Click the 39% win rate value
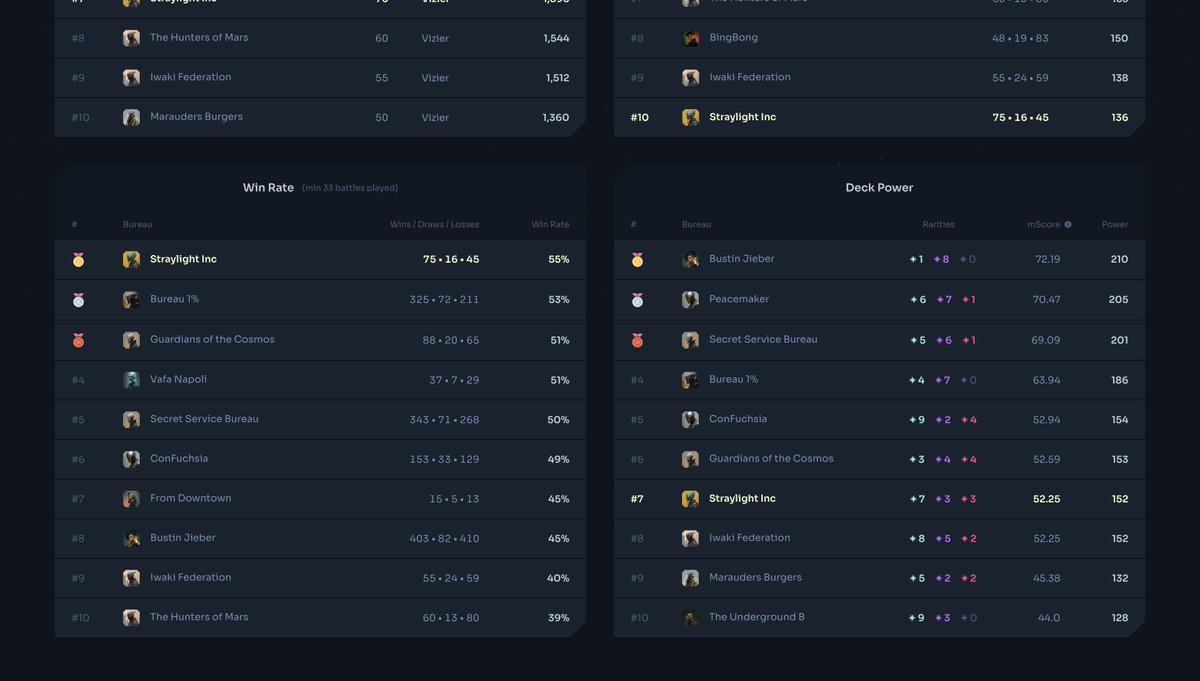This screenshot has height=681, width=1200. [559, 618]
